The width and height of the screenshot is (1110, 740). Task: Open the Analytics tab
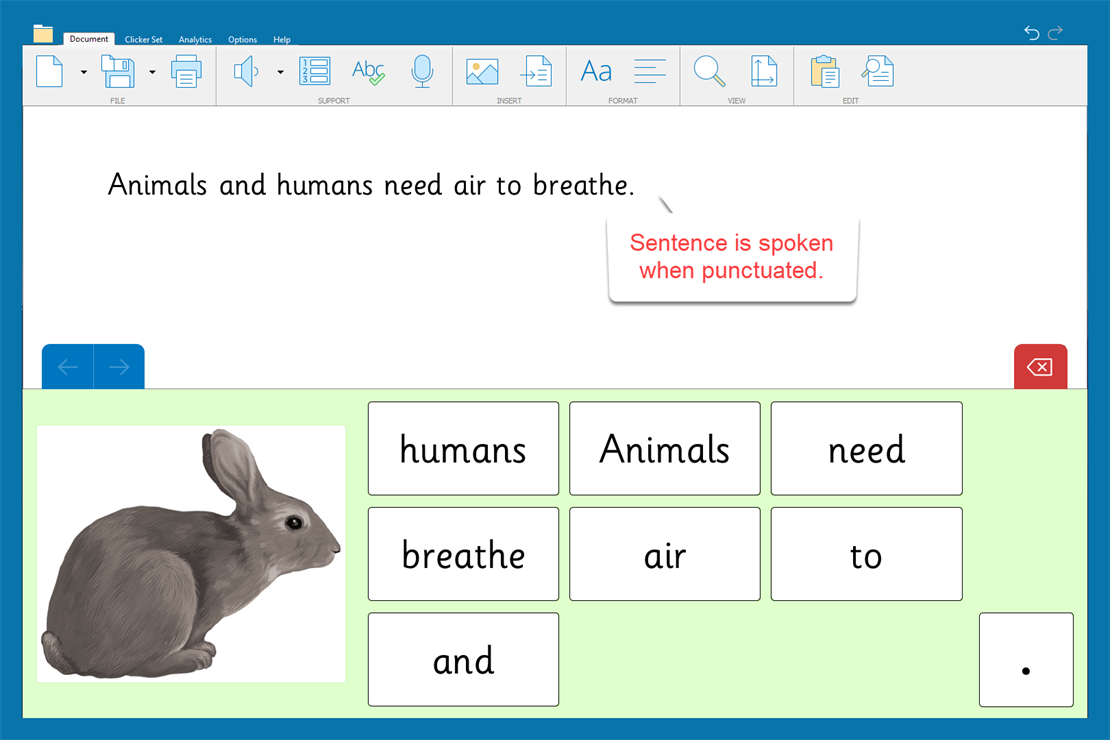pos(195,40)
